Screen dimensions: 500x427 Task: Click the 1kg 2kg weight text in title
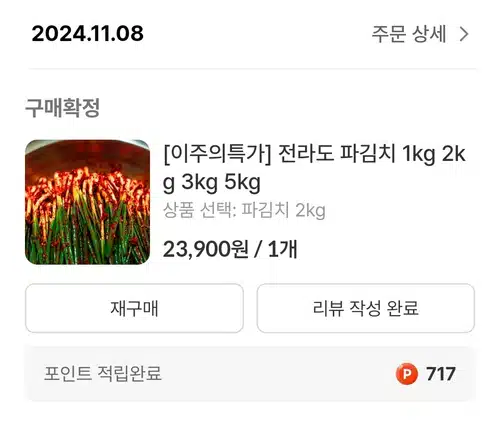click(434, 154)
